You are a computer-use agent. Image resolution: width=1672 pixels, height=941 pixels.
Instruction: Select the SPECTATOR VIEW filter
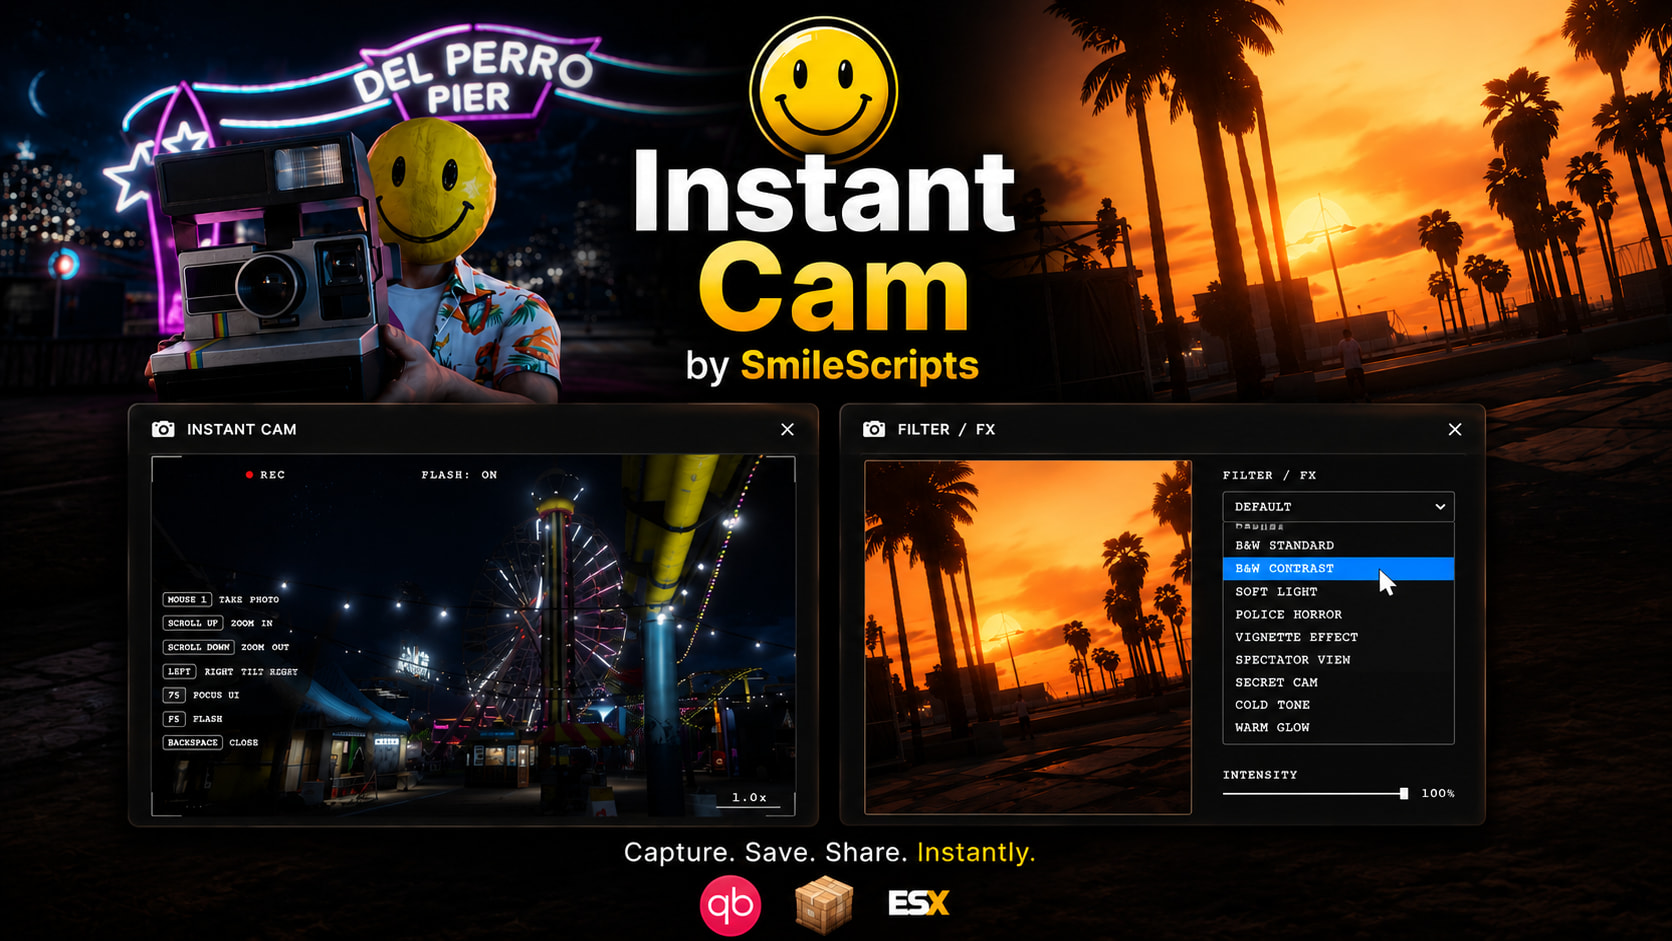coord(1338,660)
